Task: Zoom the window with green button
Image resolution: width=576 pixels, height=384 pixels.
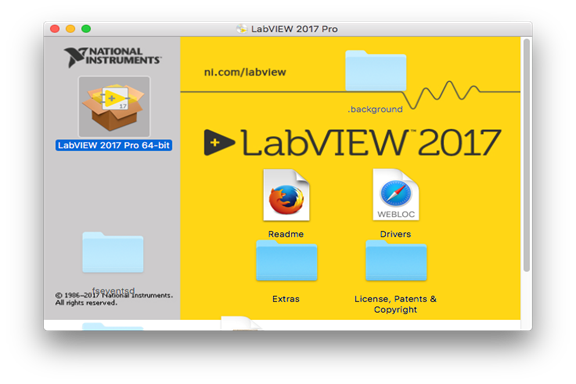Action: (86, 29)
